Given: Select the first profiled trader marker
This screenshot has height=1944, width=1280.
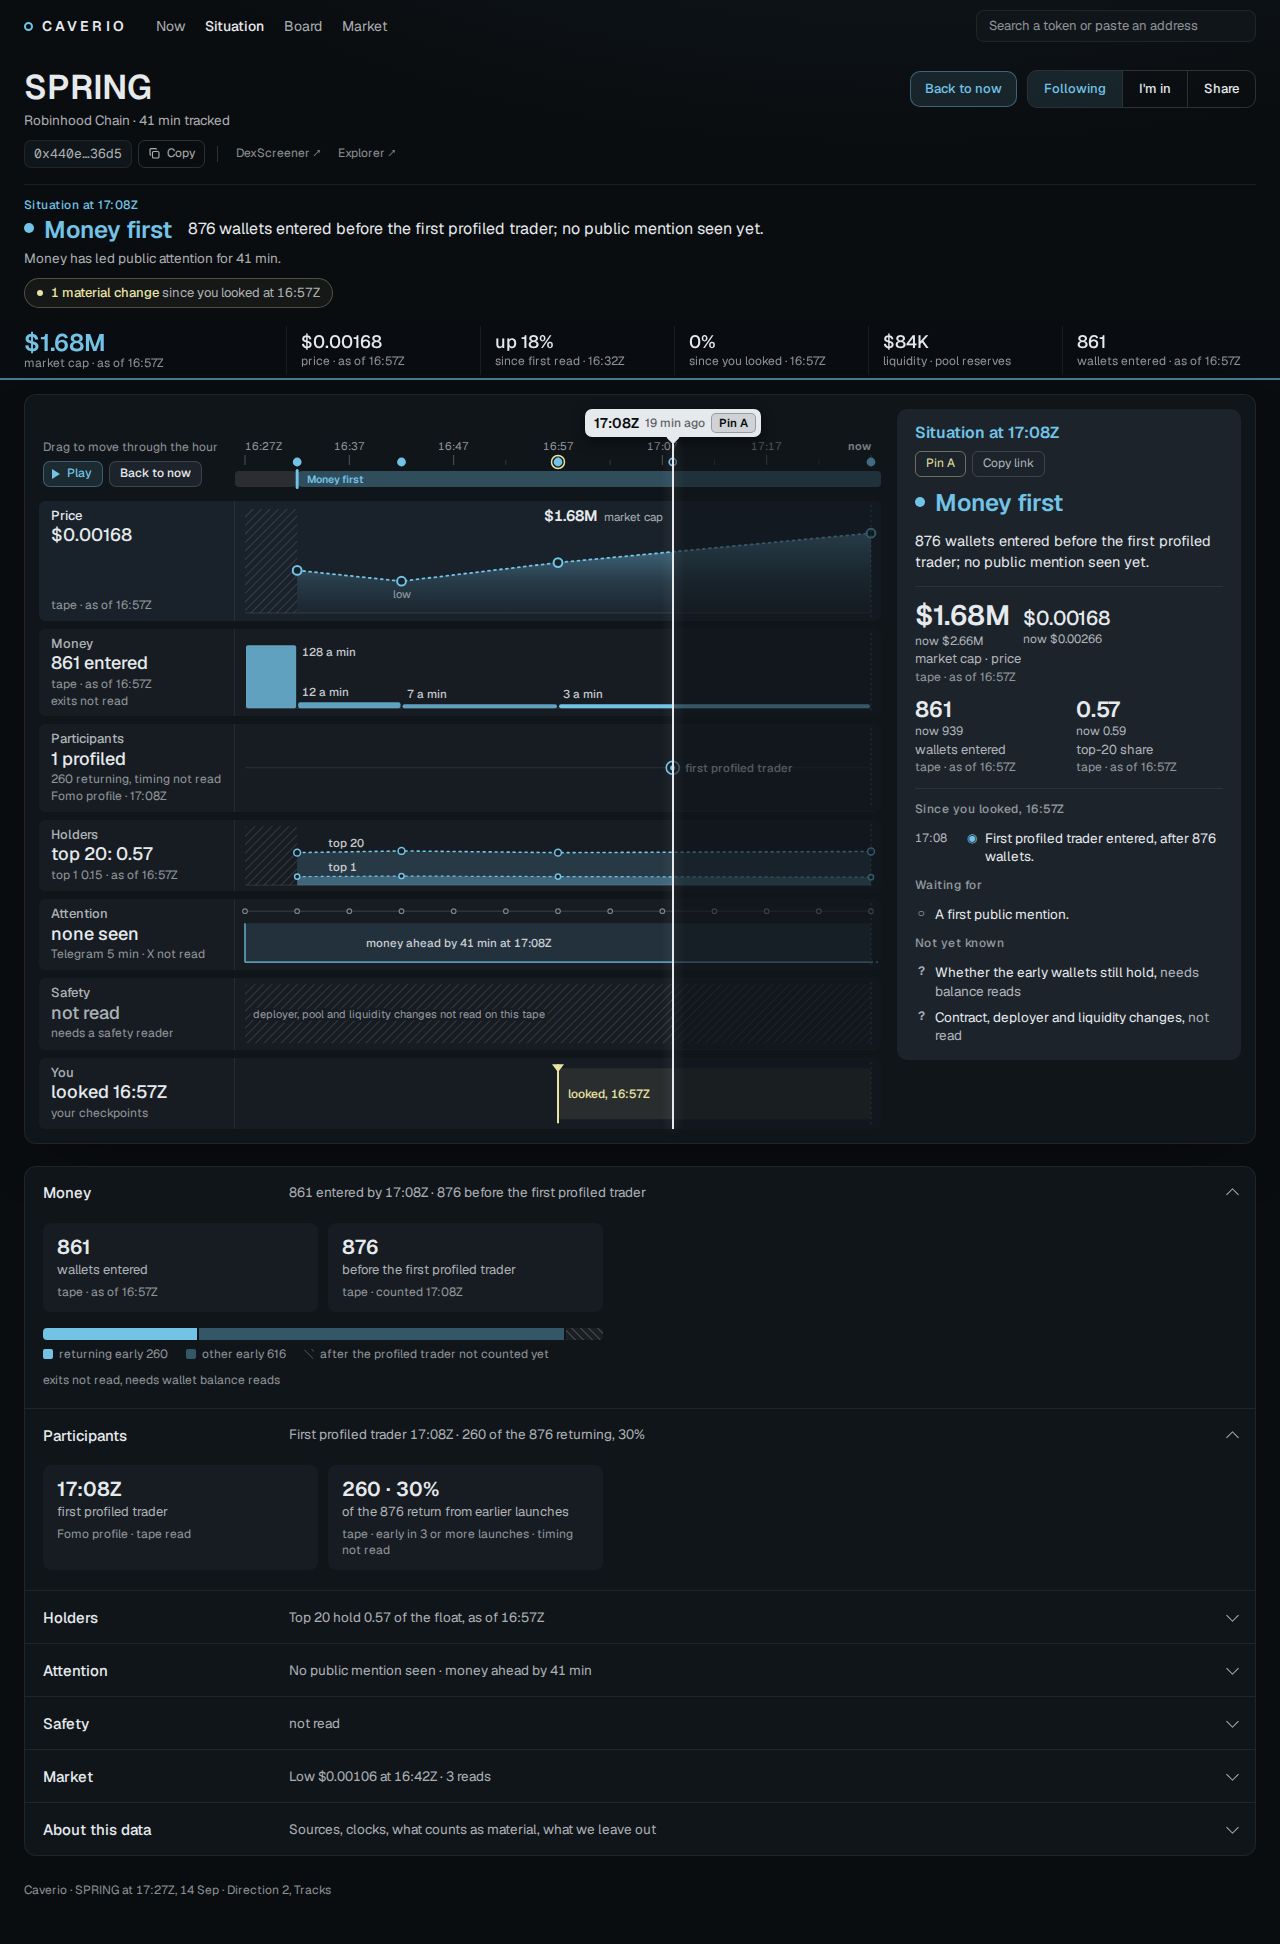Looking at the screenshot, I should point(672,768).
